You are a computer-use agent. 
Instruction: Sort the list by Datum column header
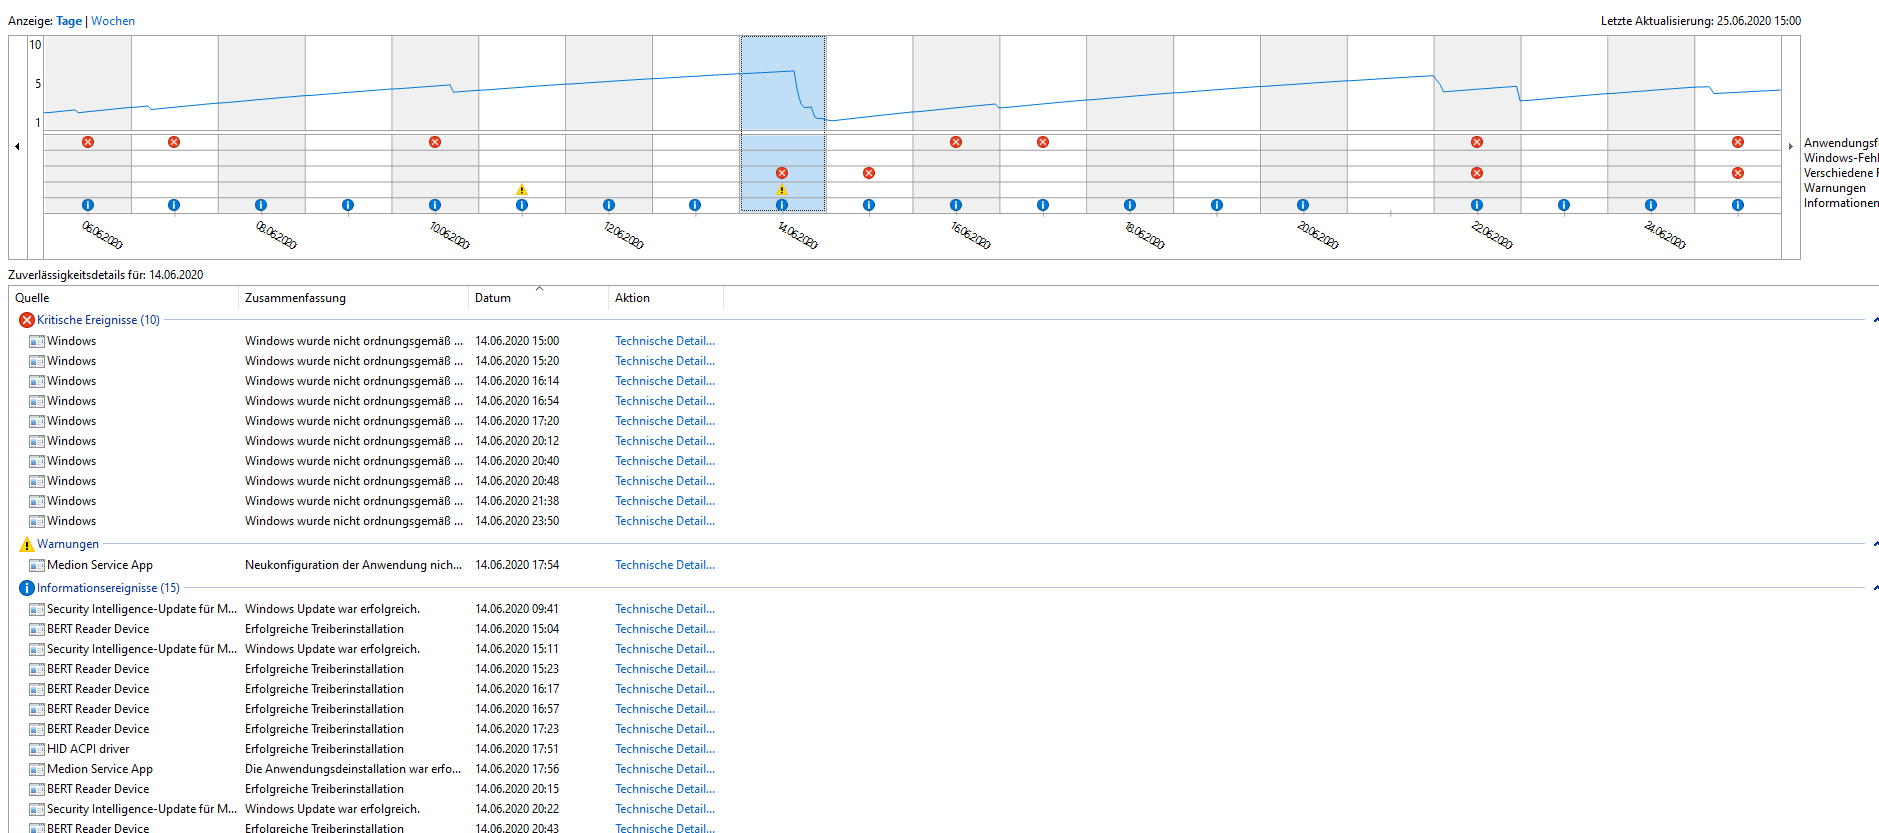[493, 298]
